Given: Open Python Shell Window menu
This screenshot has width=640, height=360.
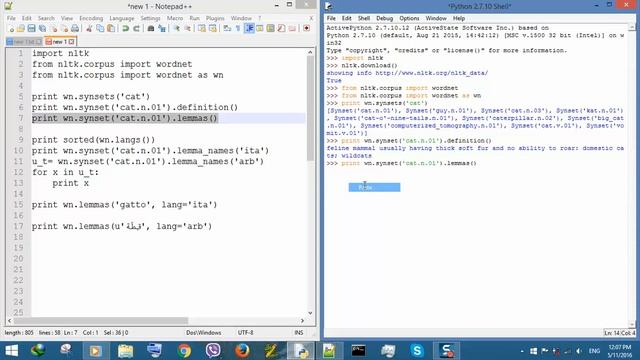Looking at the screenshot, I should pyautogui.click(x=436, y=18).
